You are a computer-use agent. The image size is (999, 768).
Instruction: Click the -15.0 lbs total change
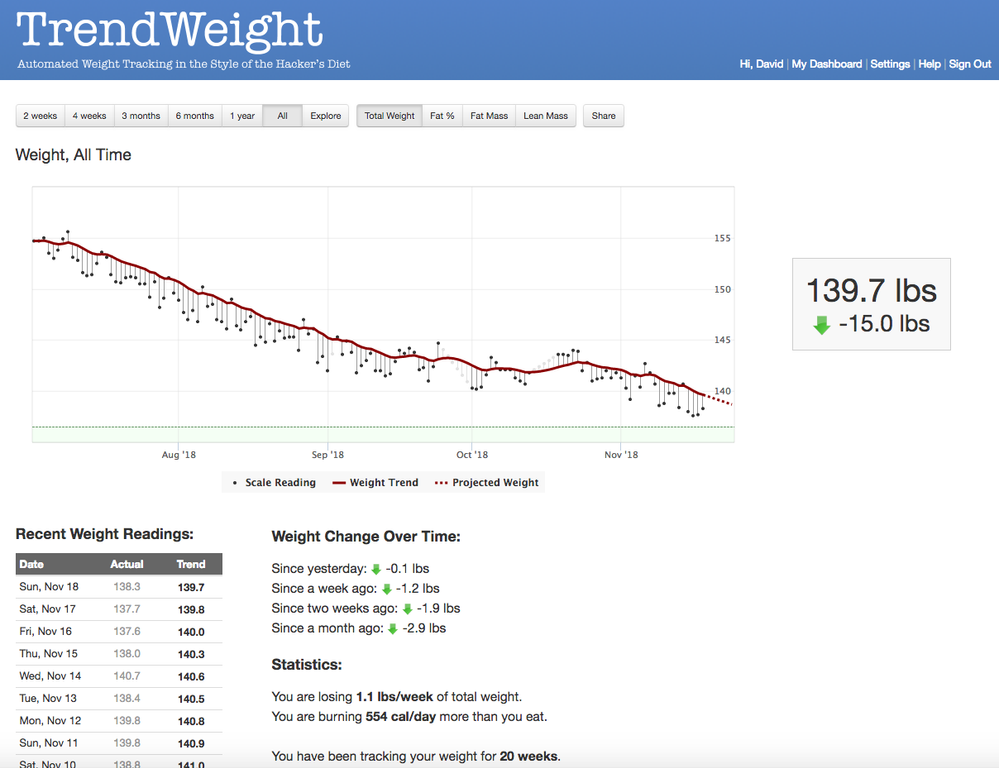[x=884, y=324]
